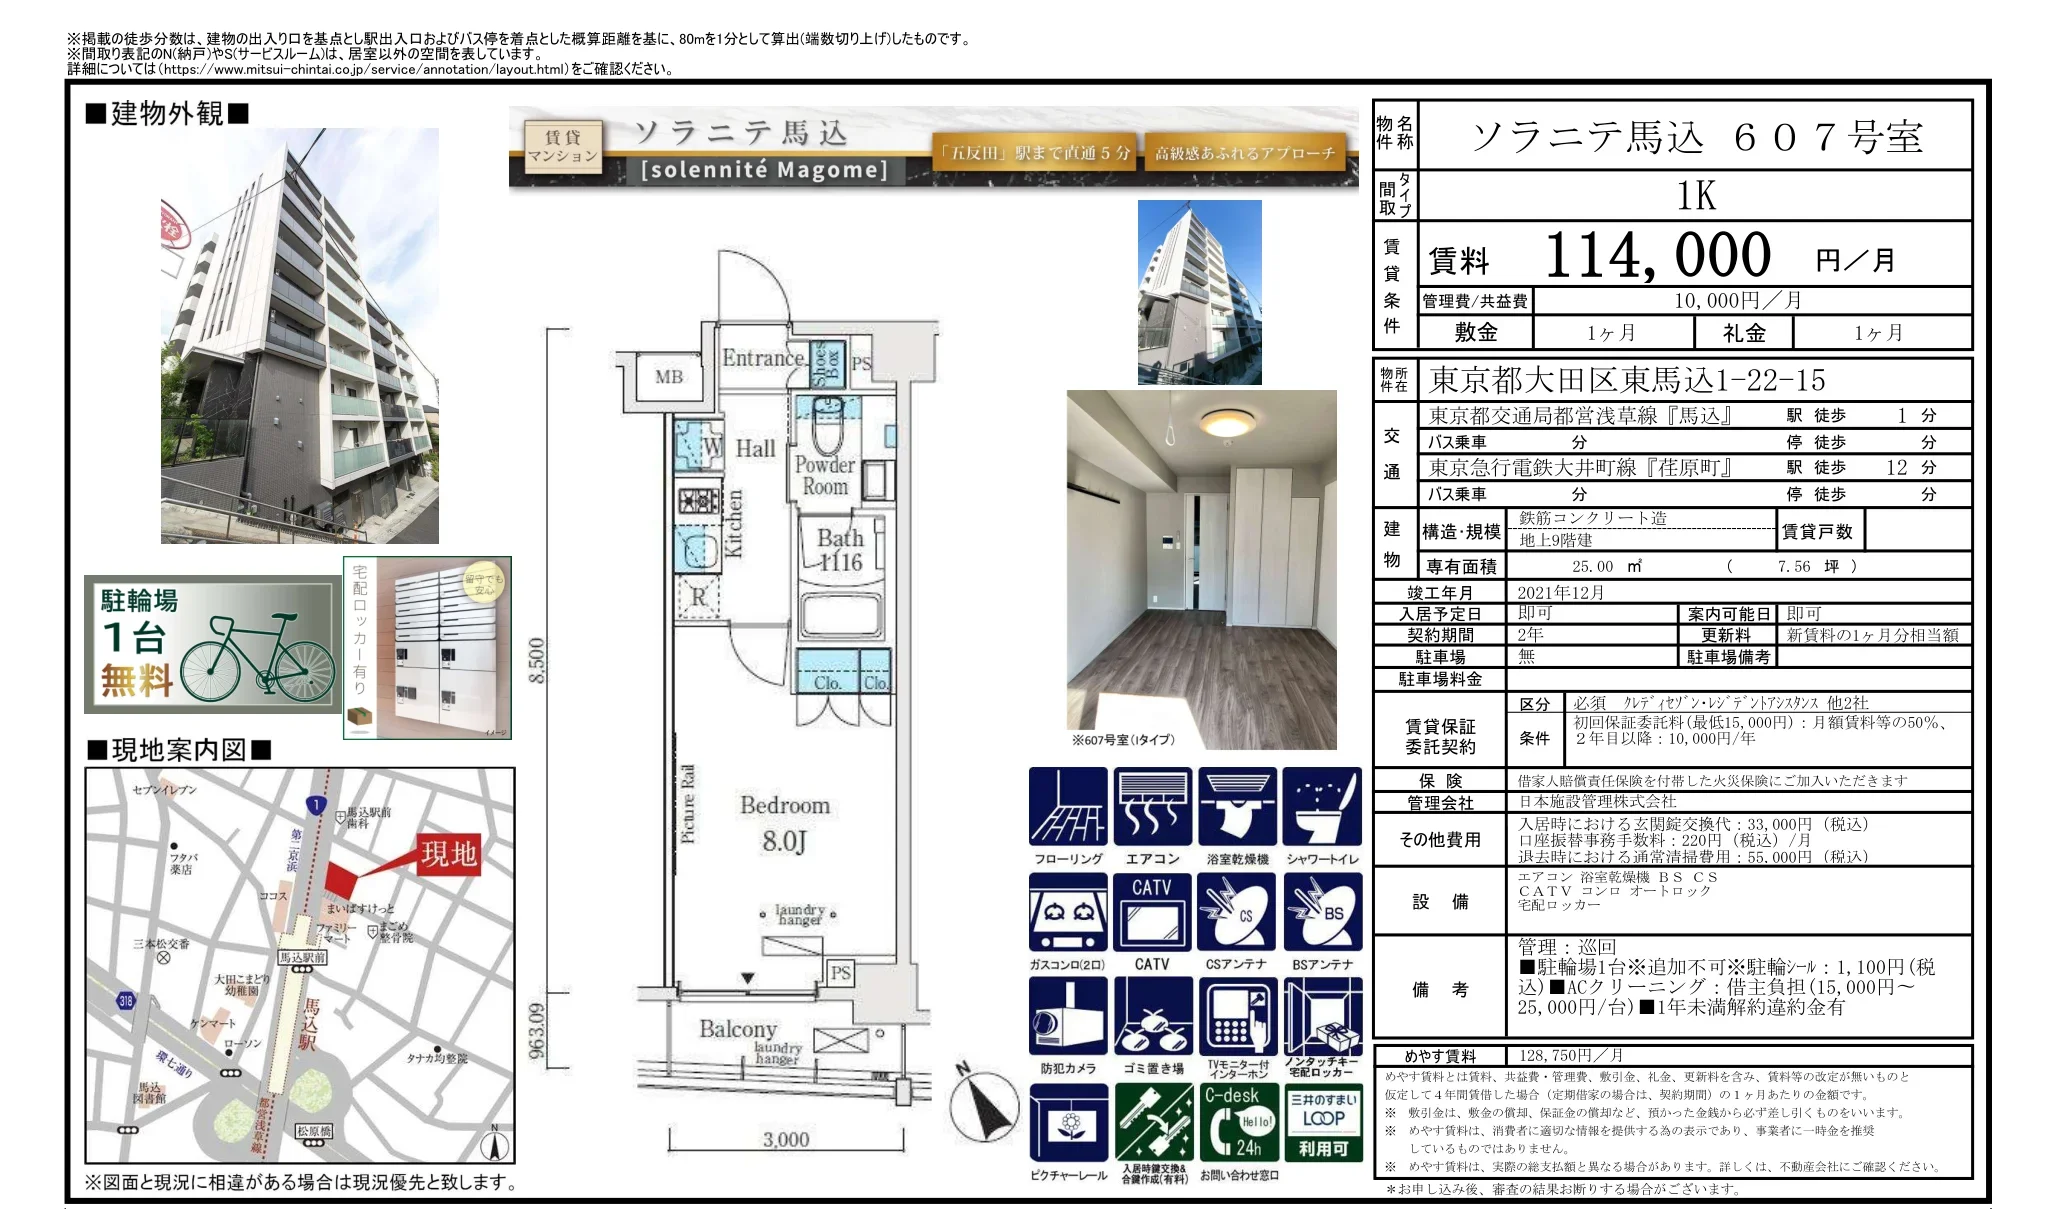The height and width of the screenshot is (1209, 2056).
Task: Click the ピクチャーレール picture rail icon
Action: pos(1067,1122)
